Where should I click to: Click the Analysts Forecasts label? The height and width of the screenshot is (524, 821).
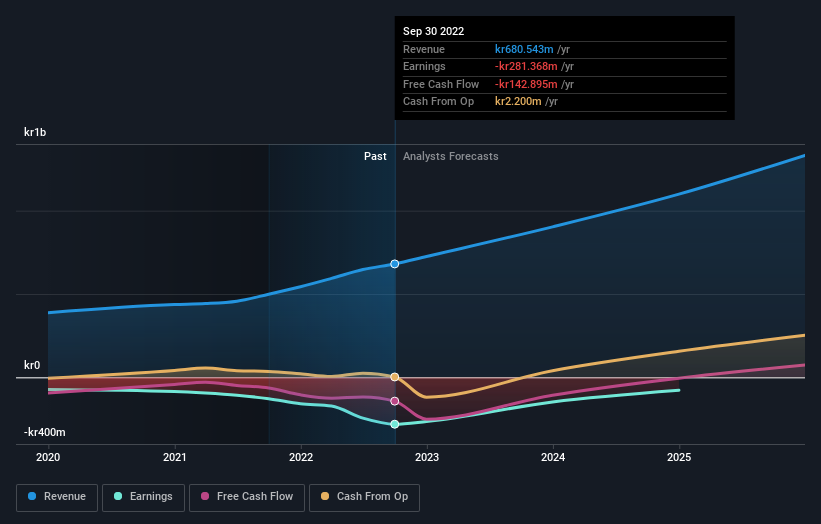(451, 157)
